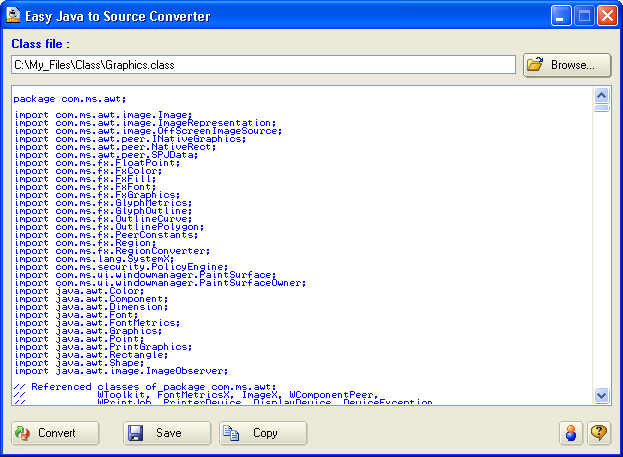Click 'import com.ms.fx.PeerConstants;' line
Screen dimensions: 623x457
click(x=106, y=235)
